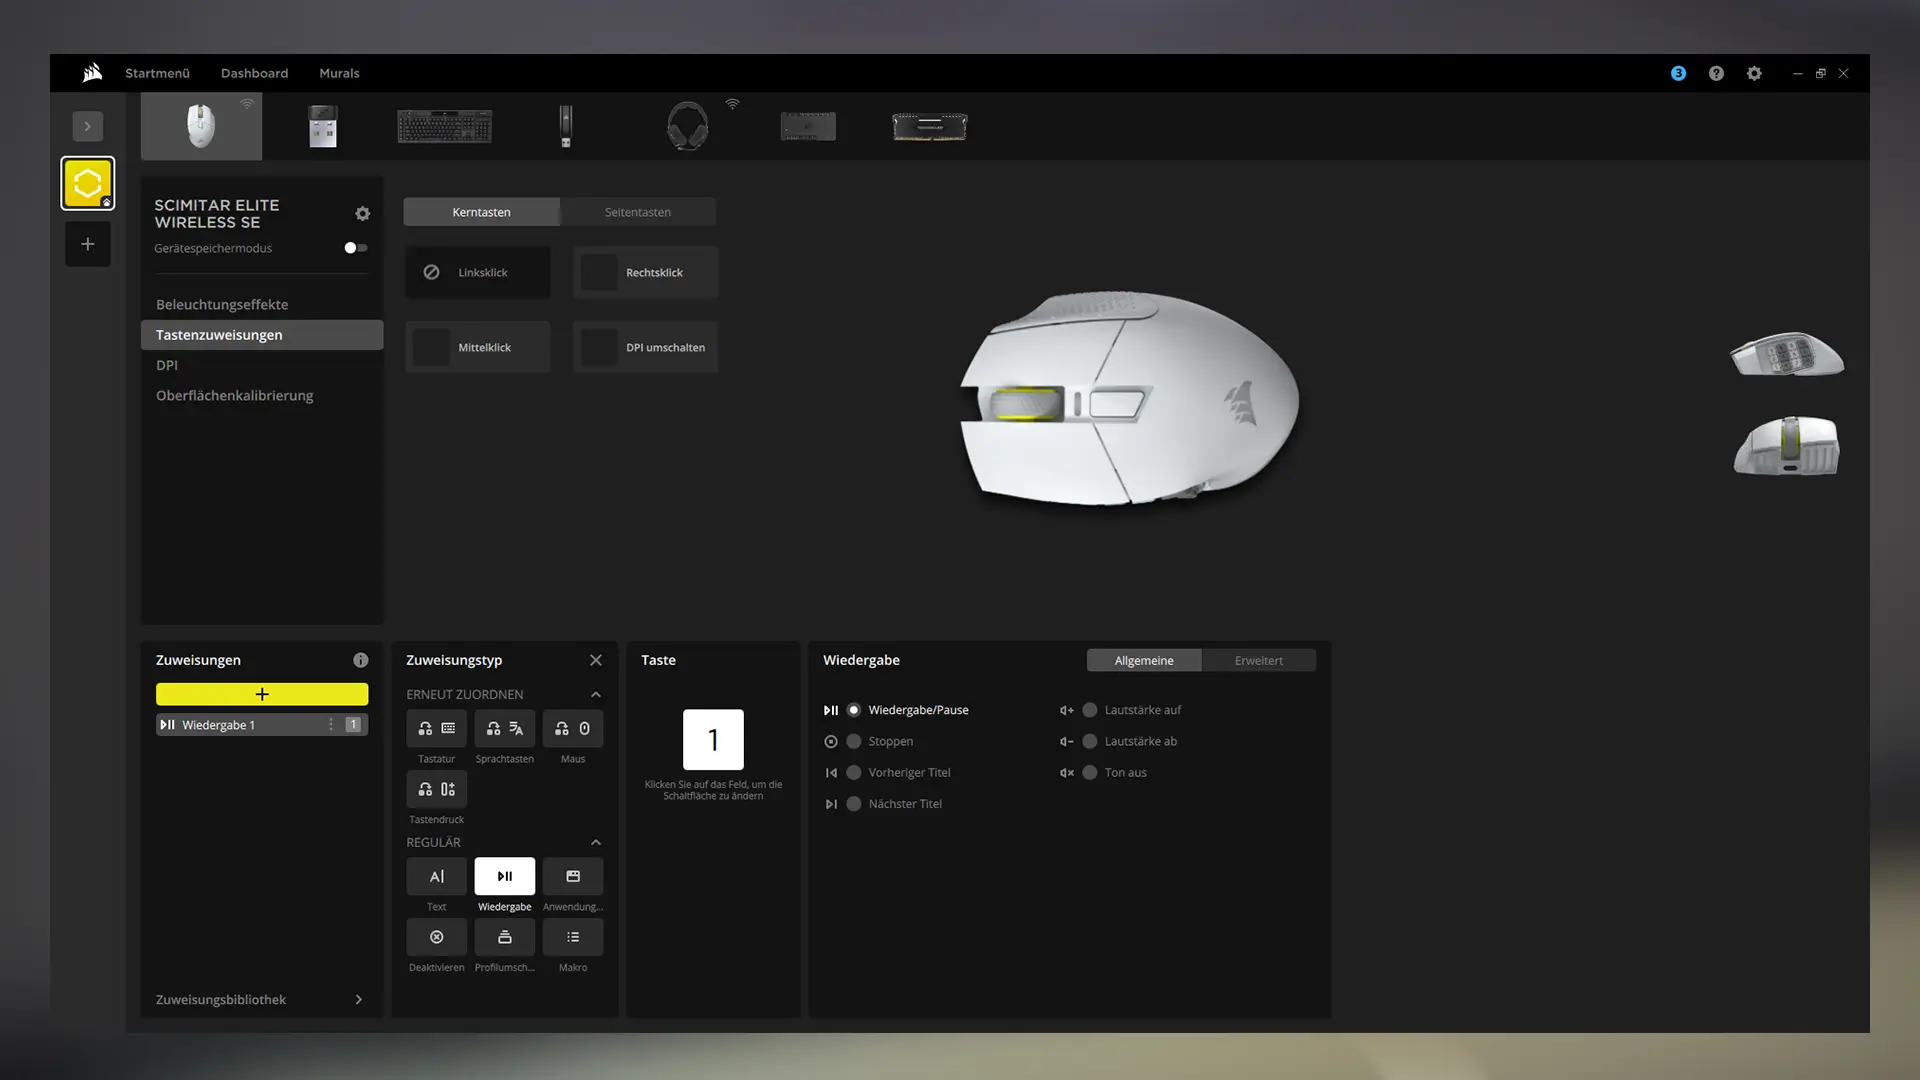Select the Profilumschaltung assignment icon
Image resolution: width=1920 pixels, height=1080 pixels.
coord(504,937)
